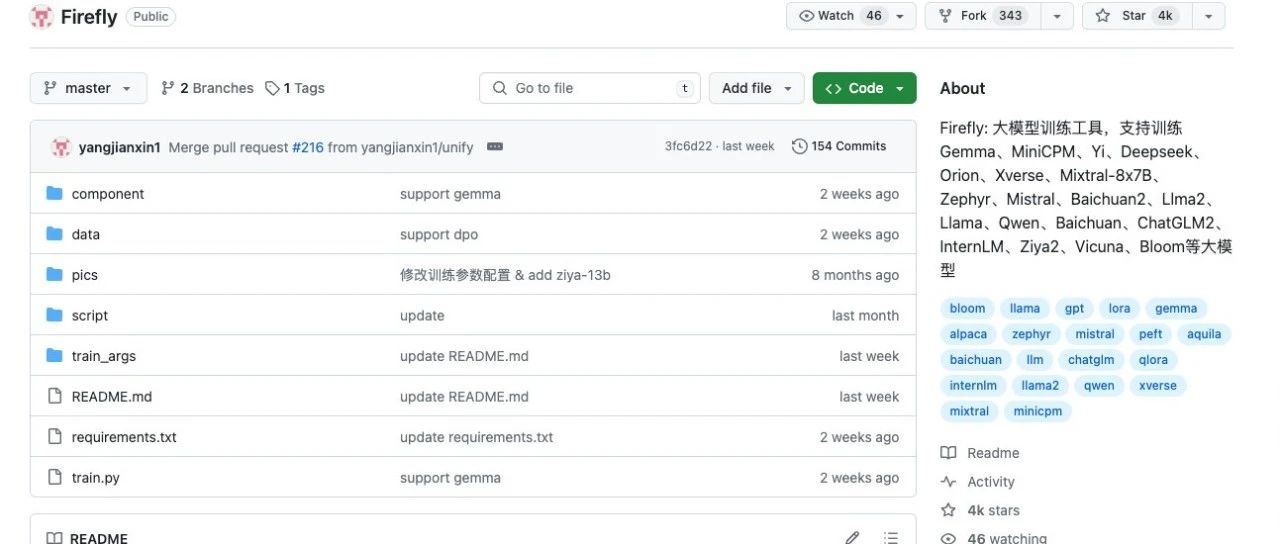Image resolution: width=1280 pixels, height=544 pixels.
Task: Click the star icon beside 4k stars
Action: coord(948,510)
